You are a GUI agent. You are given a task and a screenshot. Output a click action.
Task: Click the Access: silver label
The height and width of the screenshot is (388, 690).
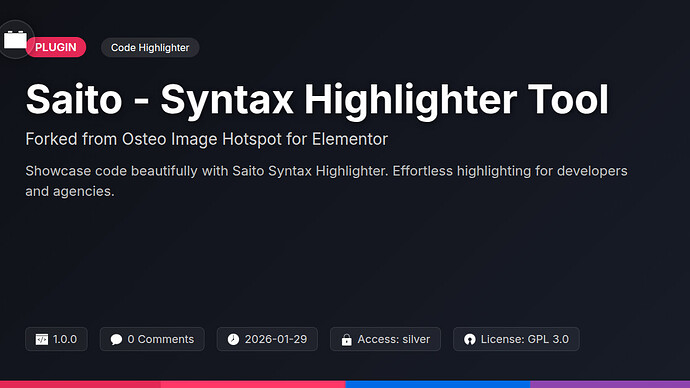tap(394, 339)
